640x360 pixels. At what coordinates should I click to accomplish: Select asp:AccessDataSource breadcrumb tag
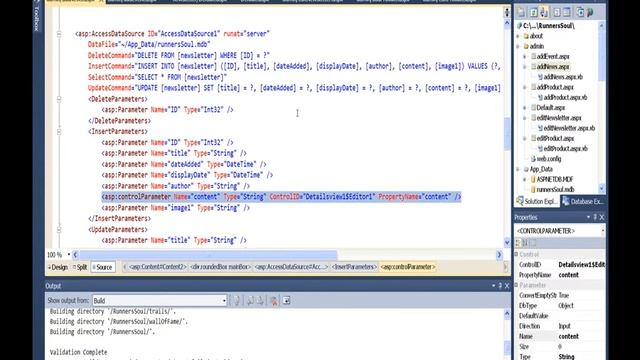[291, 267]
